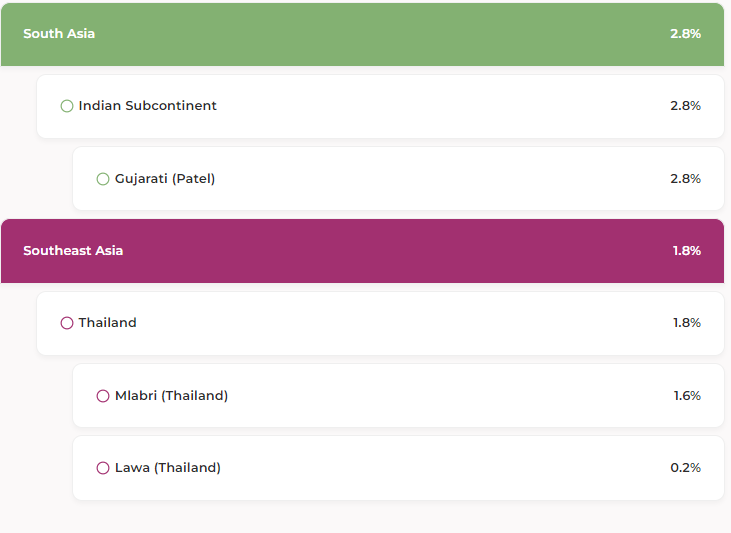Select the 0.2% value for Lawa
The width and height of the screenshot is (731, 533).
point(685,468)
